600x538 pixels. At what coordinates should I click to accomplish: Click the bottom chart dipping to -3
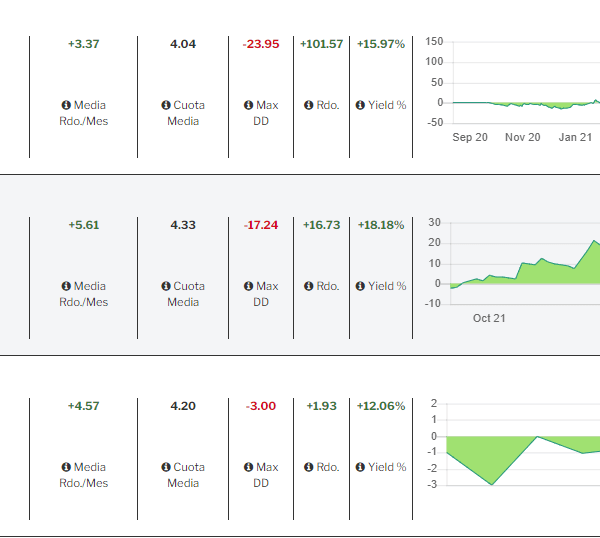point(520,450)
